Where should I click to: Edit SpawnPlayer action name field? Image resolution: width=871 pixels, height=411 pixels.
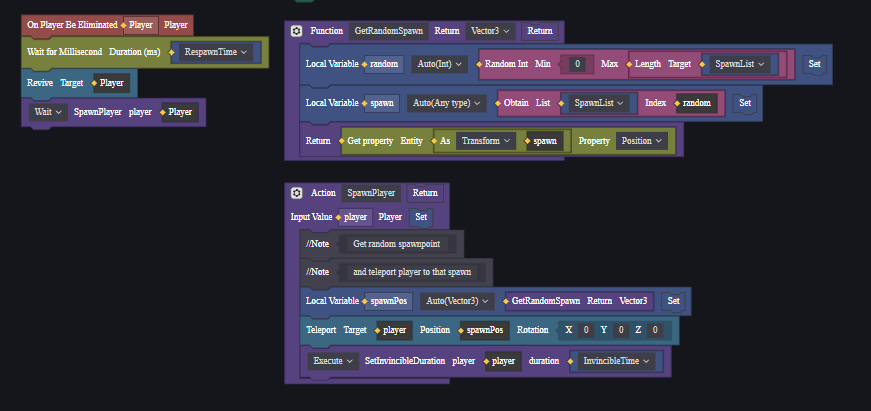(371, 193)
